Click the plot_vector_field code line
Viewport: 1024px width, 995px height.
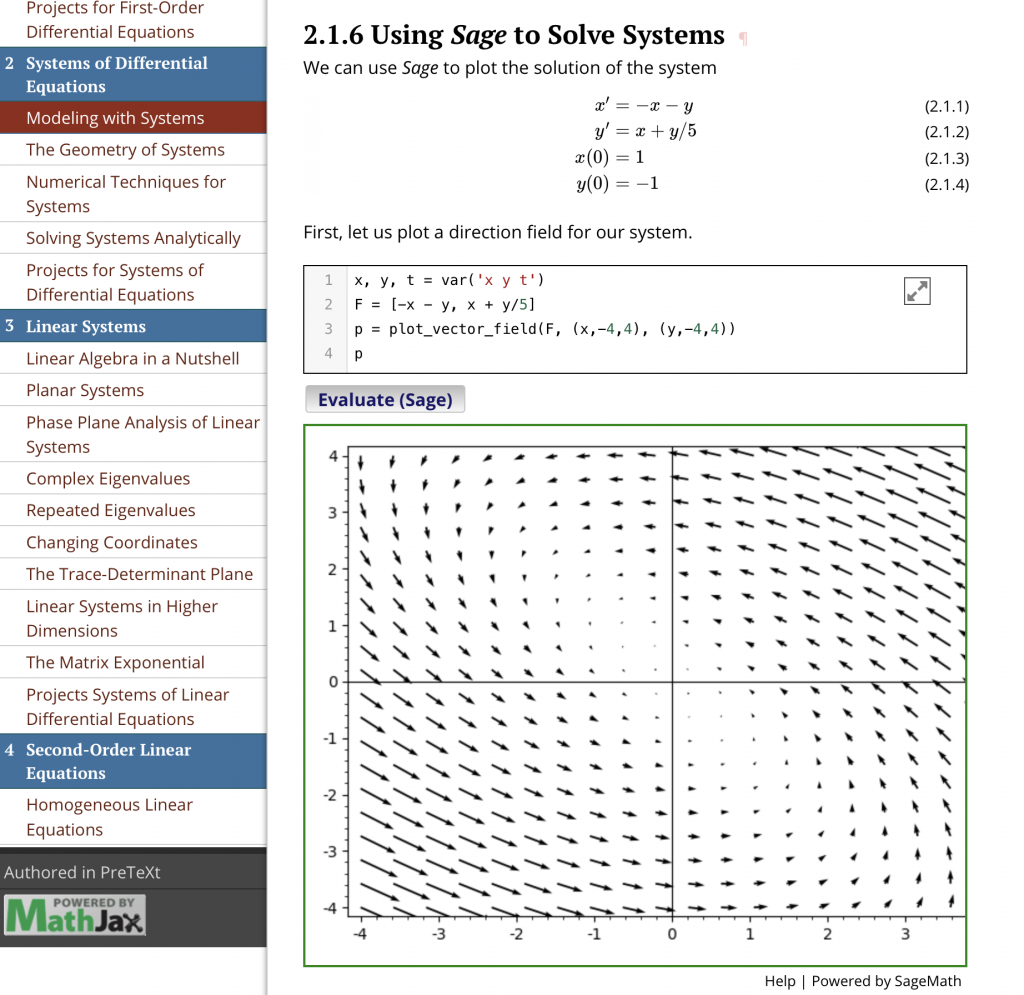click(545, 328)
